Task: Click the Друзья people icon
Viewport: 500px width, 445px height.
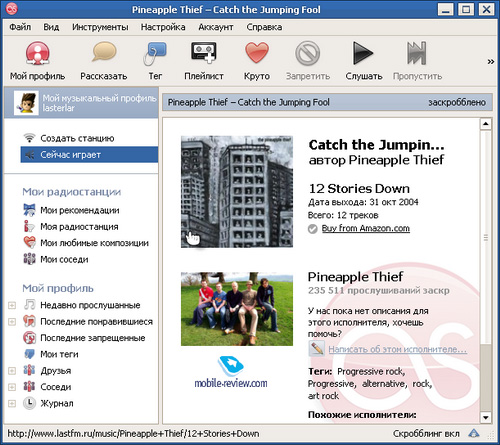Action: point(29,370)
